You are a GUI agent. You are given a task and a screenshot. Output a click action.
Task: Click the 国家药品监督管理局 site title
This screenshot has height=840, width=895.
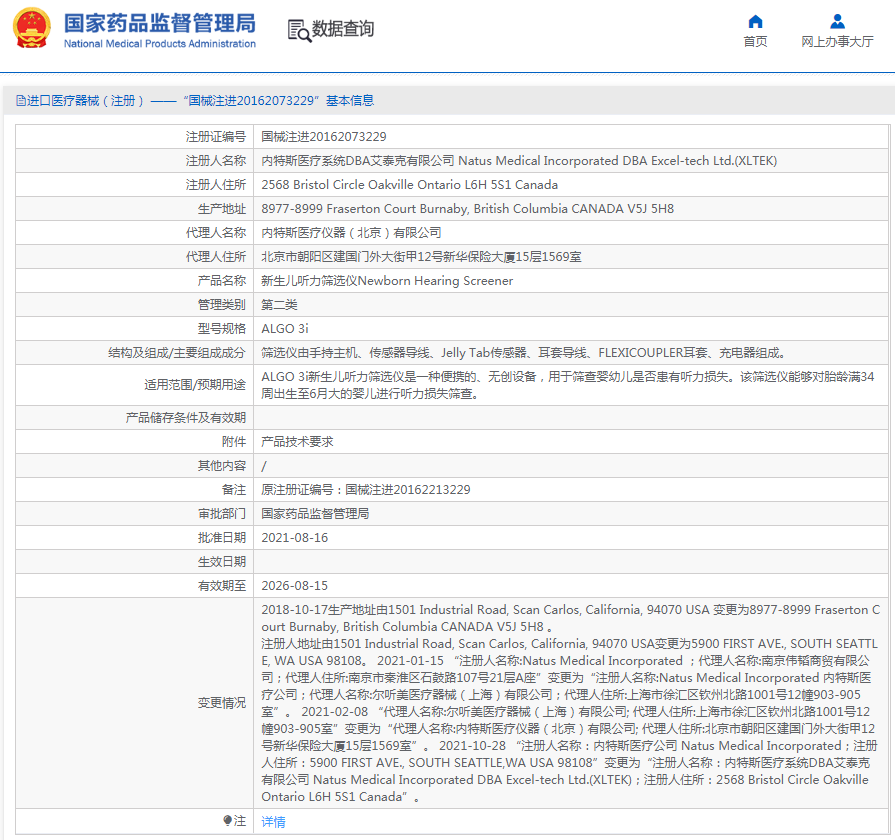159,22
